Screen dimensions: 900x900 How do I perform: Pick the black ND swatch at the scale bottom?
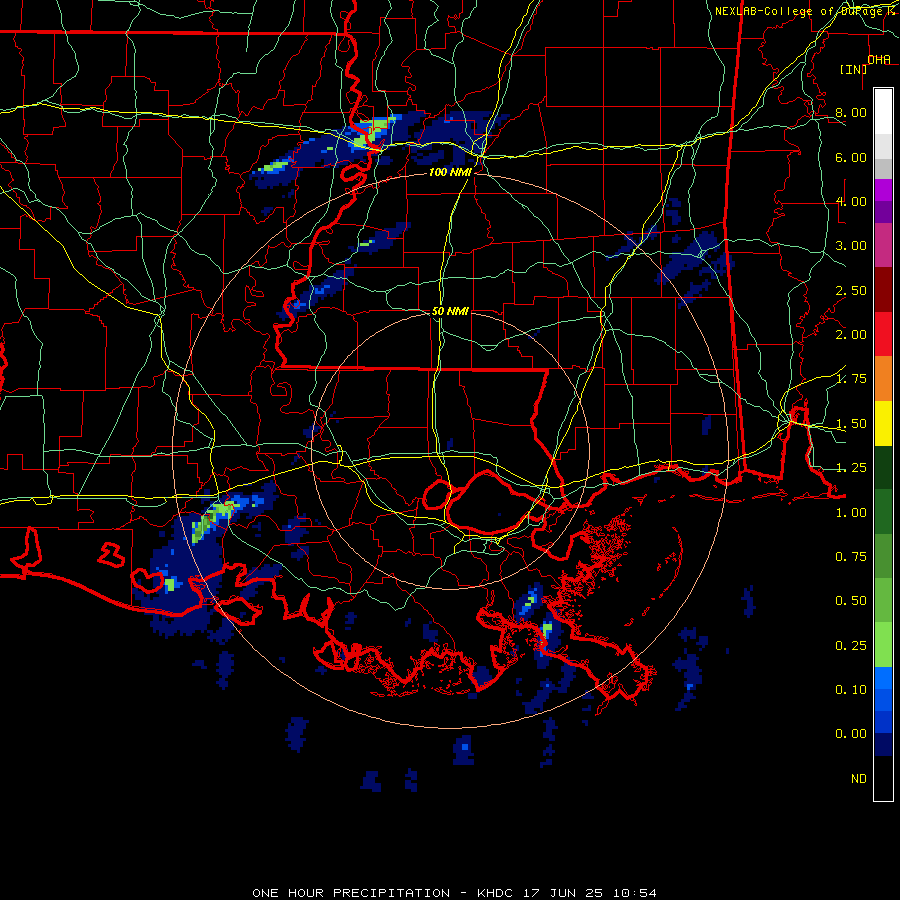click(x=883, y=778)
